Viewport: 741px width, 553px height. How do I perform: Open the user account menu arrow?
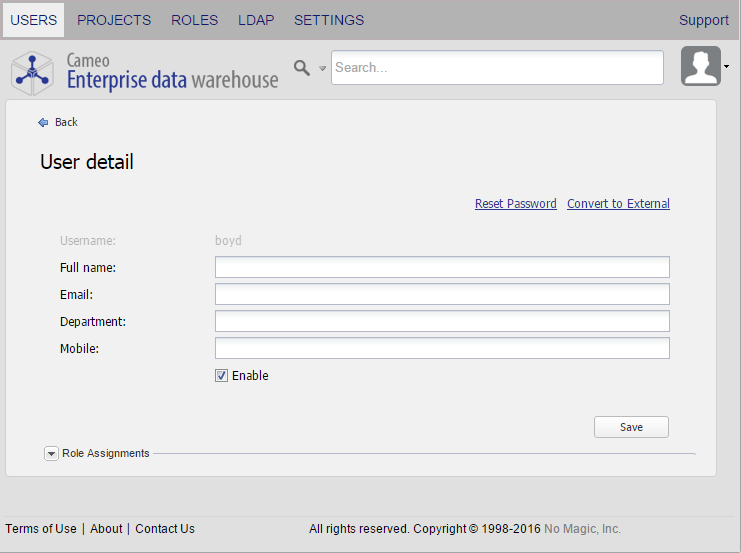tap(726, 67)
